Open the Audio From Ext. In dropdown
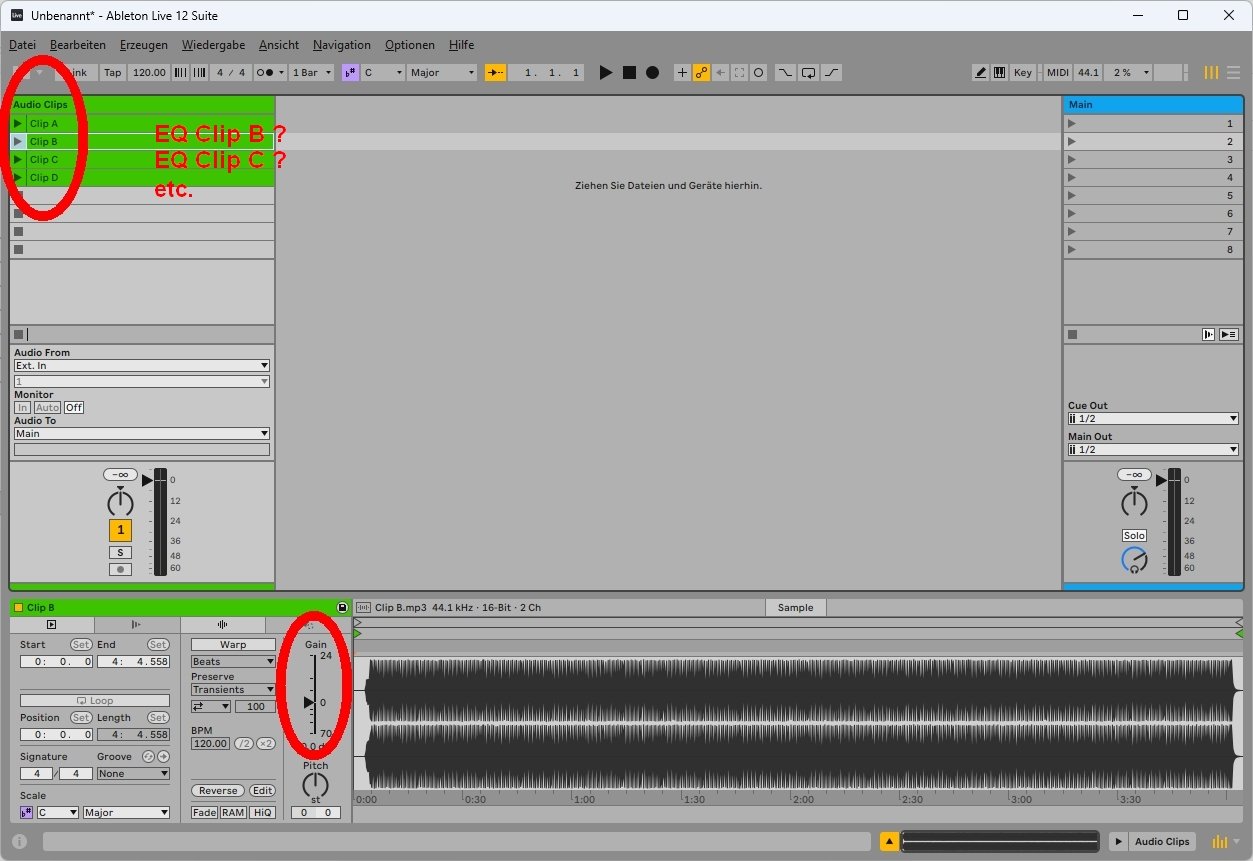This screenshot has height=861, width=1253. click(141, 366)
